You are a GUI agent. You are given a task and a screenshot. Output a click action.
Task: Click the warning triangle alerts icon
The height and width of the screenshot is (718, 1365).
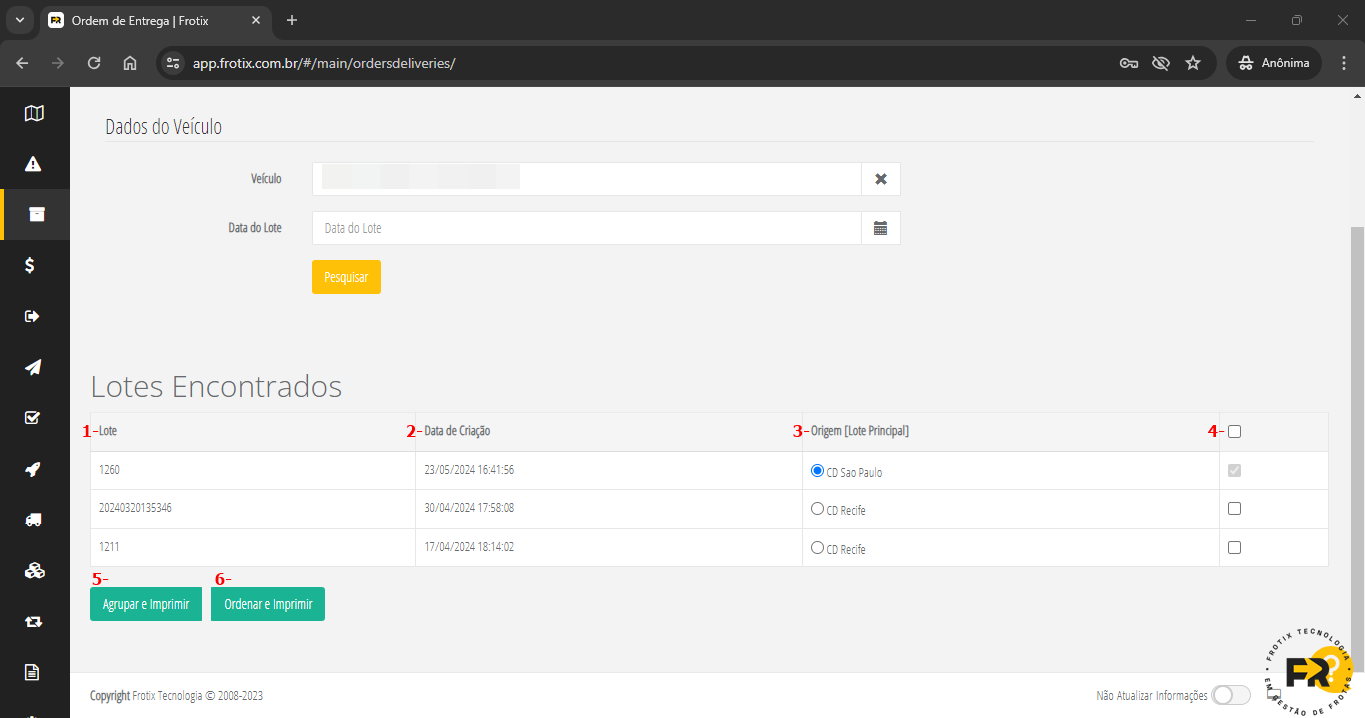point(34,164)
